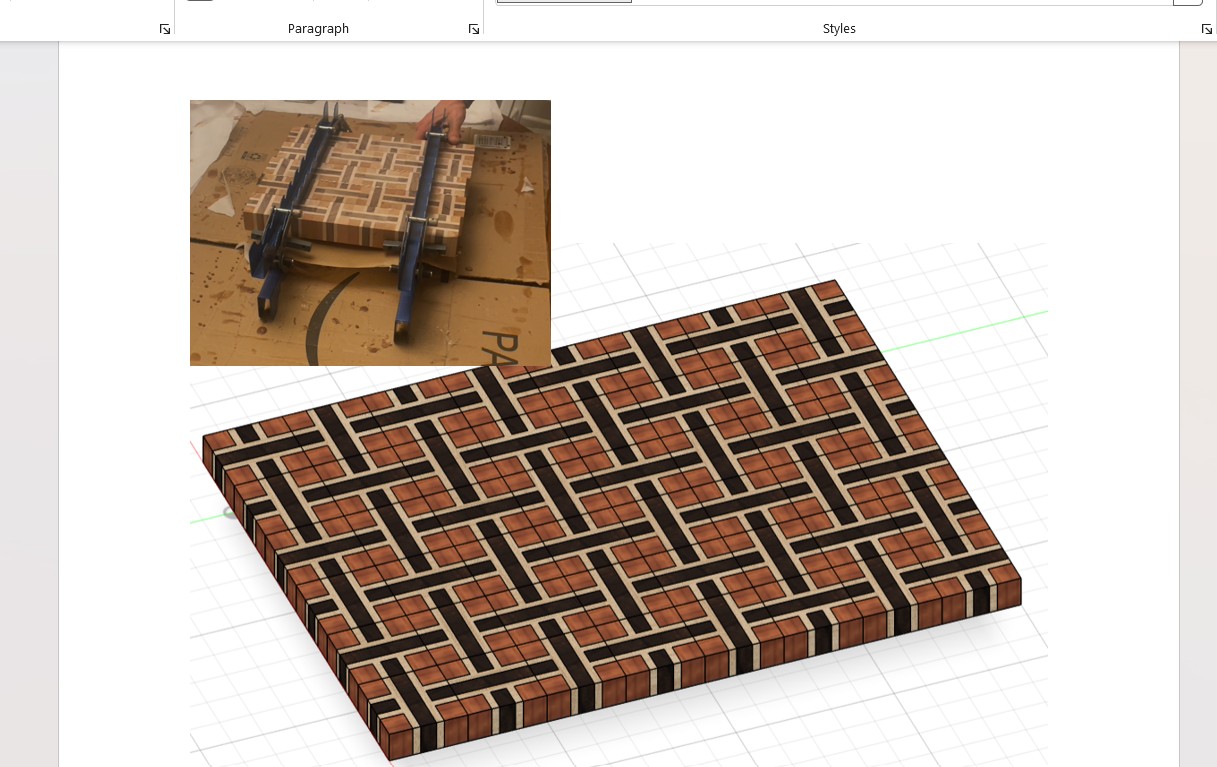This screenshot has width=1217, height=767.
Task: Click the gray area right of page
Action: [1198, 400]
